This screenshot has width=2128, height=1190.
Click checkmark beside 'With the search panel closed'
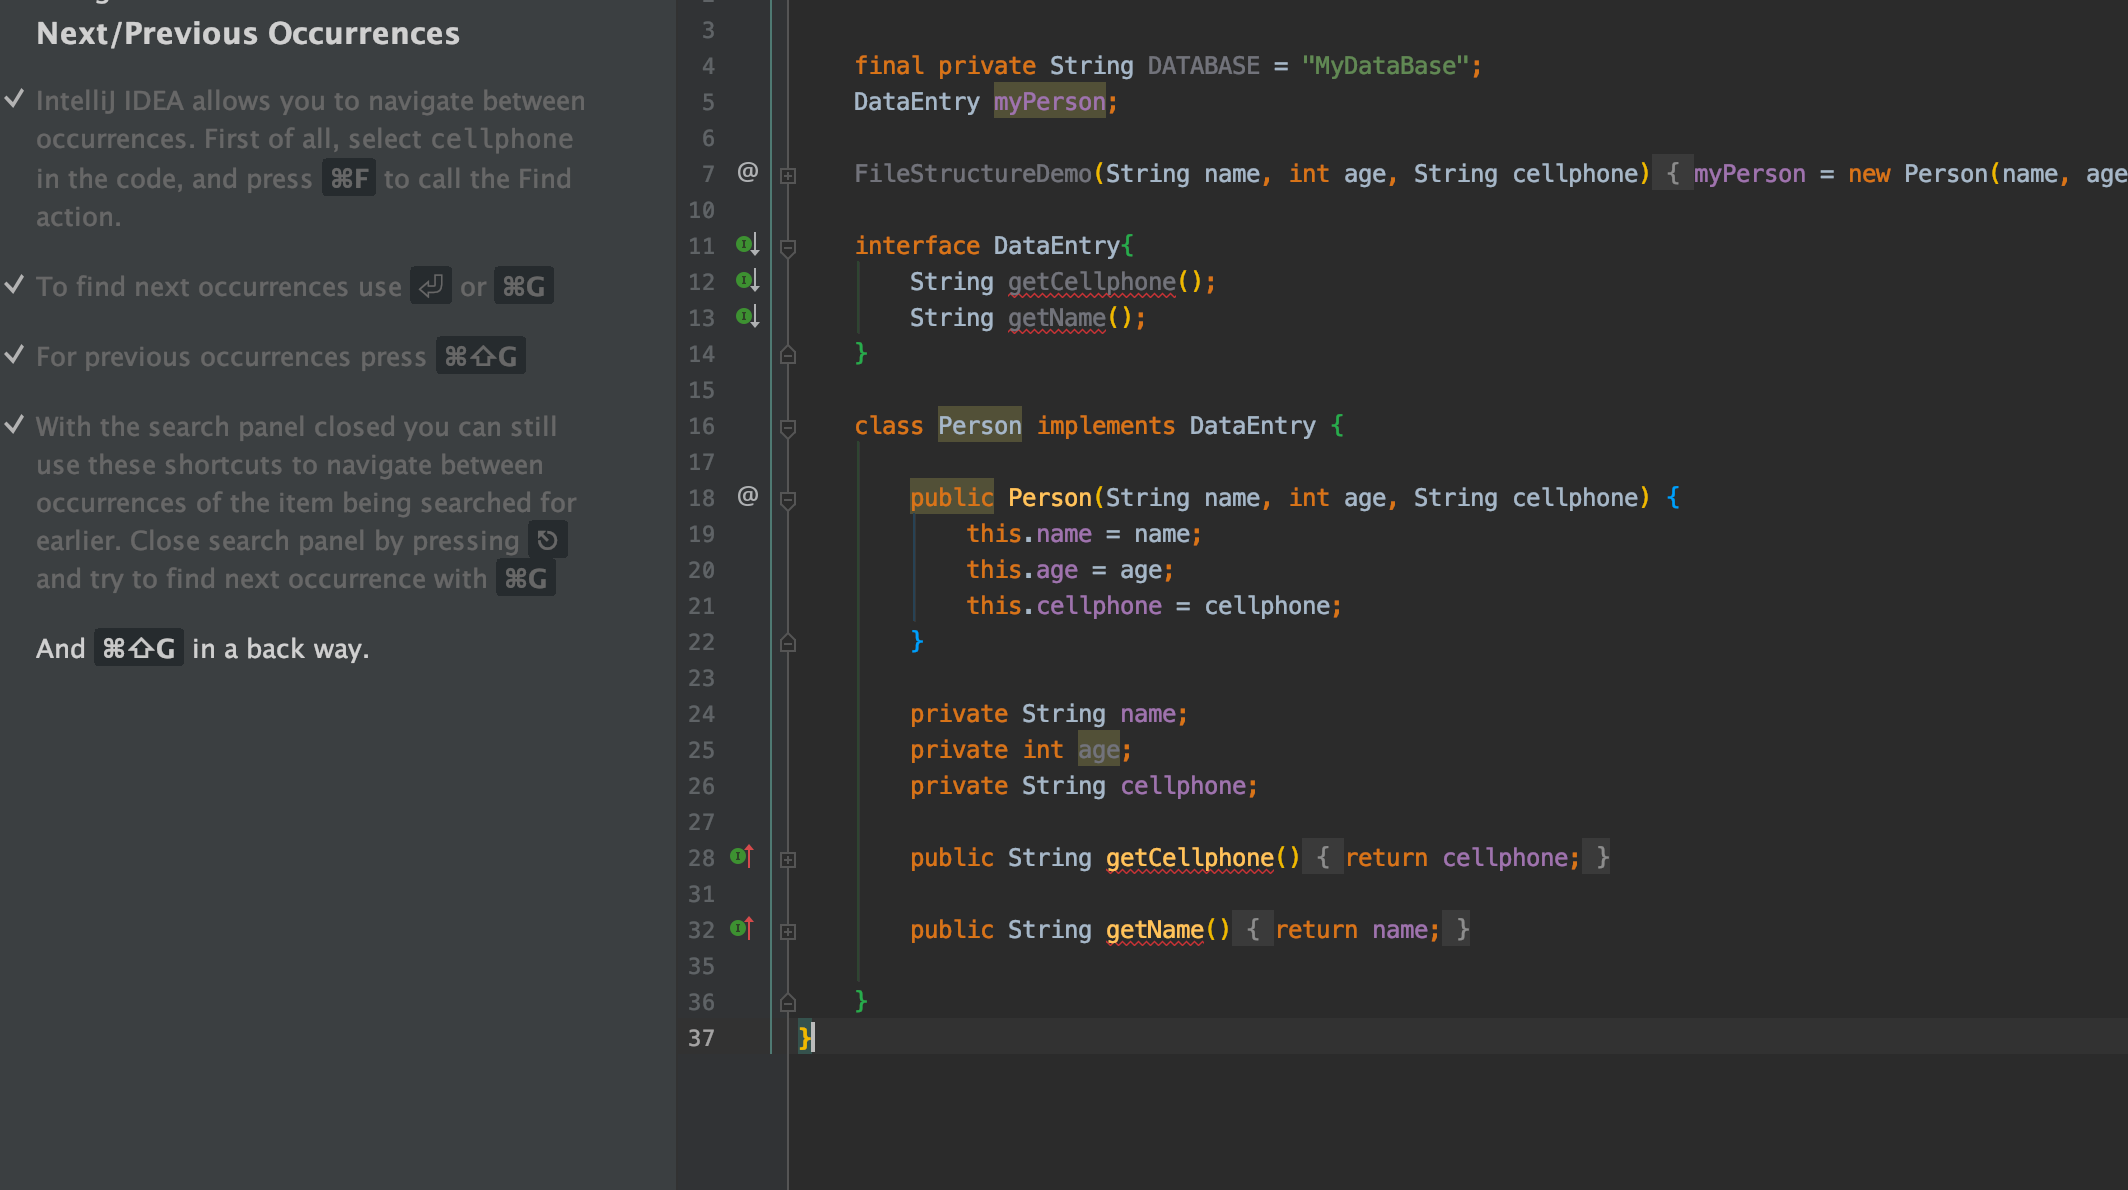[15, 425]
